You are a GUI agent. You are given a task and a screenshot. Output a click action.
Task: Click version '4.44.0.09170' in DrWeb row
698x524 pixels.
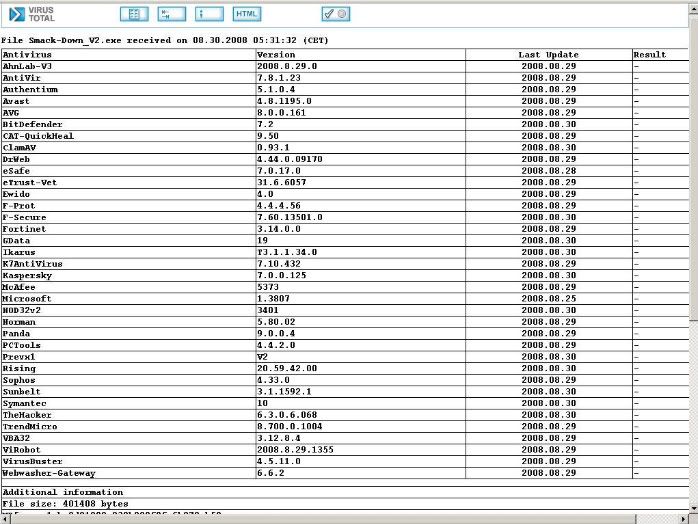(290, 159)
